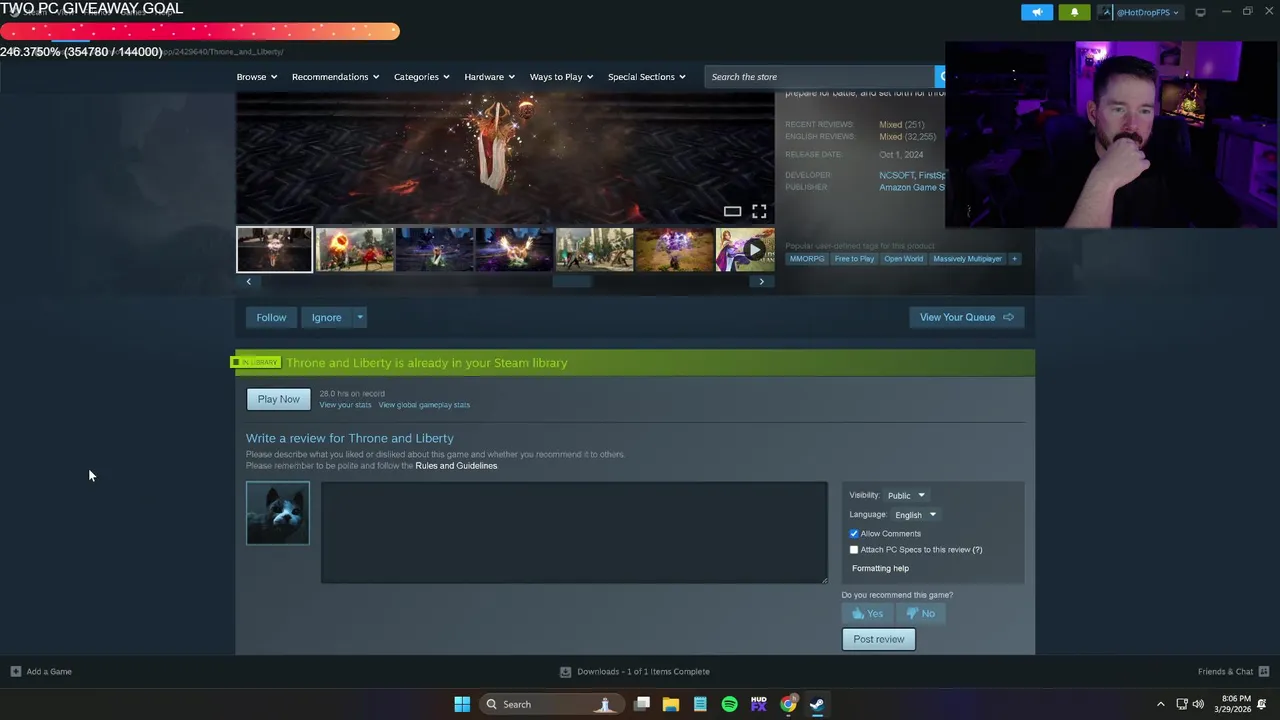Open the Special Sections menu
Image resolution: width=1280 pixels, height=720 pixels.
(x=646, y=77)
